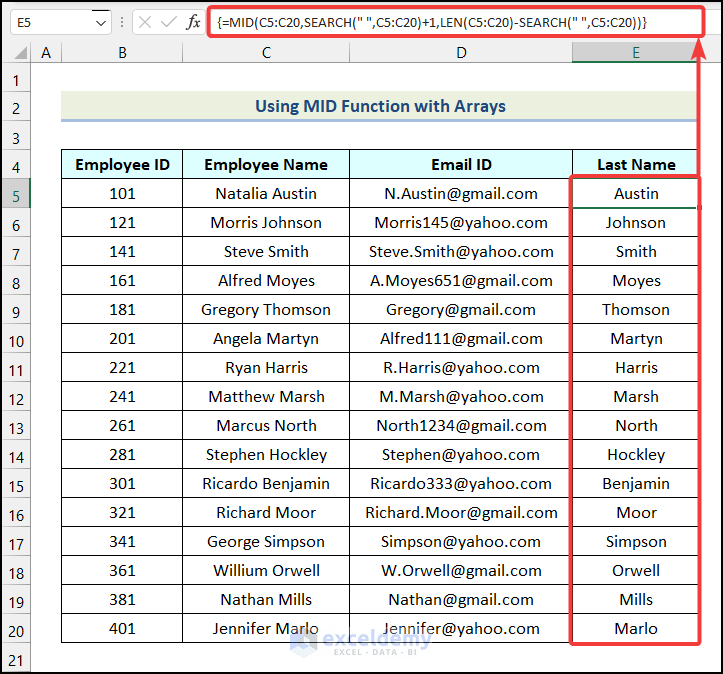Select the 'Ryan Harris' cell

coord(266,368)
